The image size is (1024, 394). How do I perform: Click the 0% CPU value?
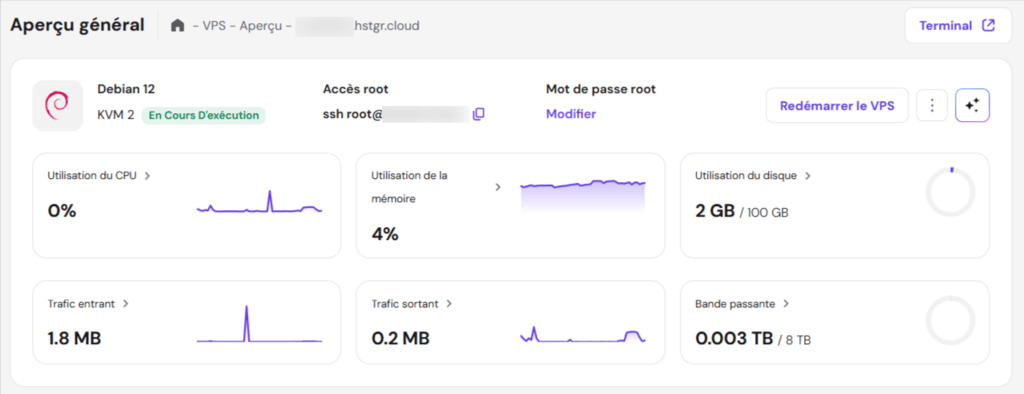[62, 211]
